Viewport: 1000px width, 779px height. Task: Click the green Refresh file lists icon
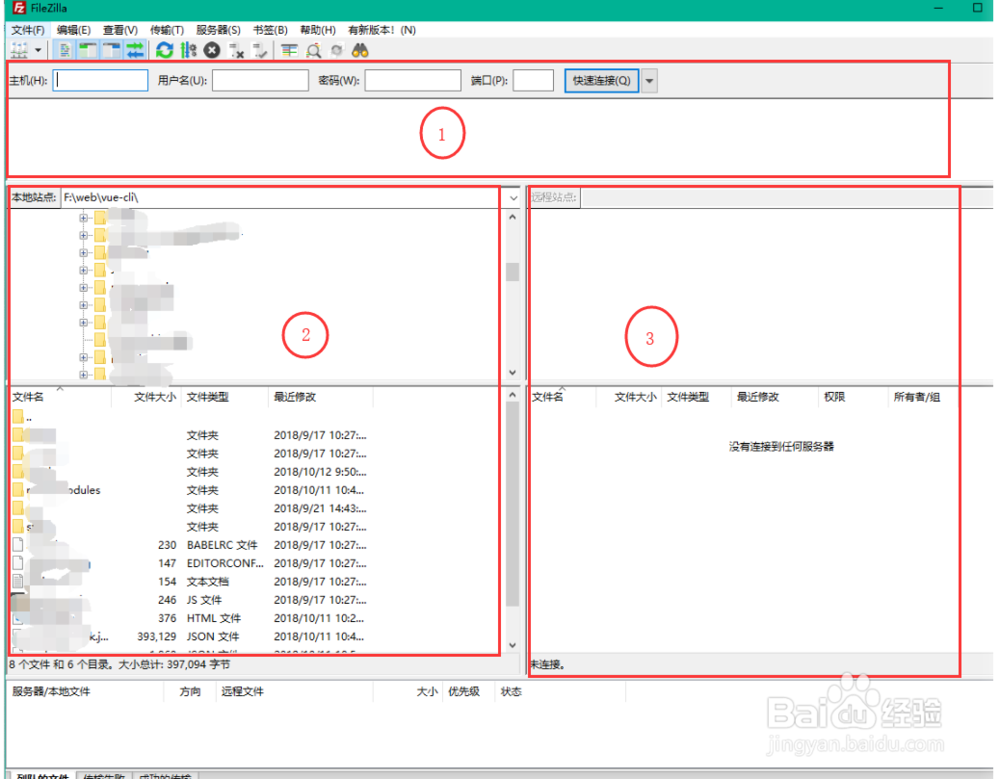click(165, 50)
